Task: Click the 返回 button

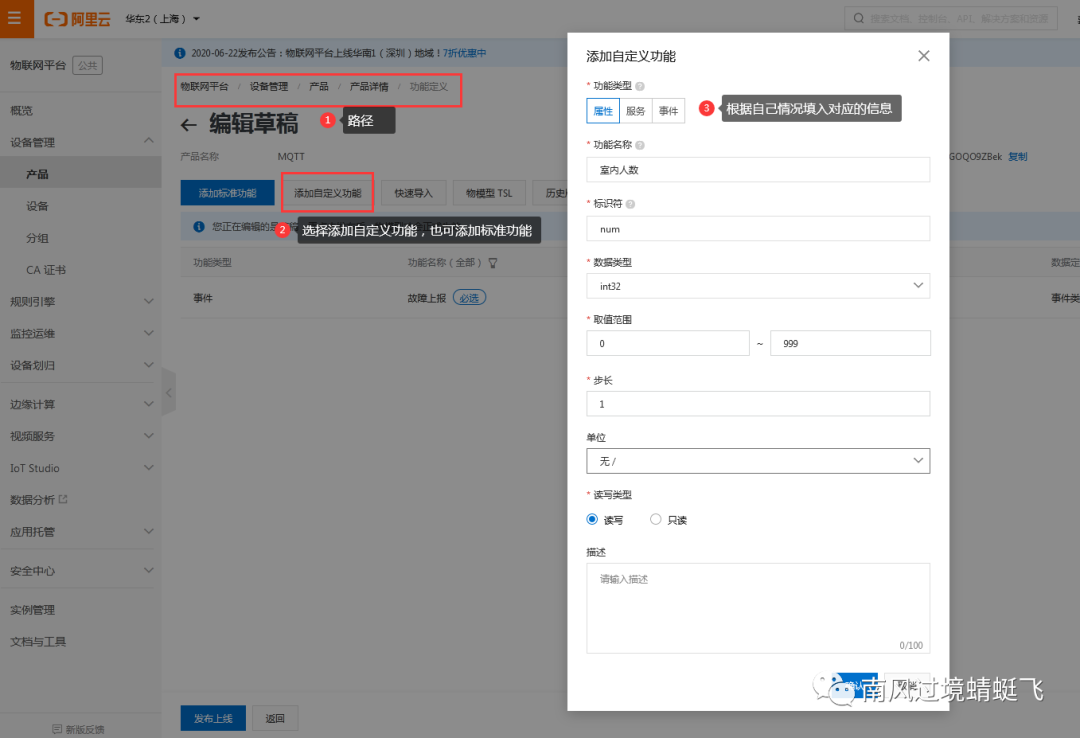Action: click(275, 718)
